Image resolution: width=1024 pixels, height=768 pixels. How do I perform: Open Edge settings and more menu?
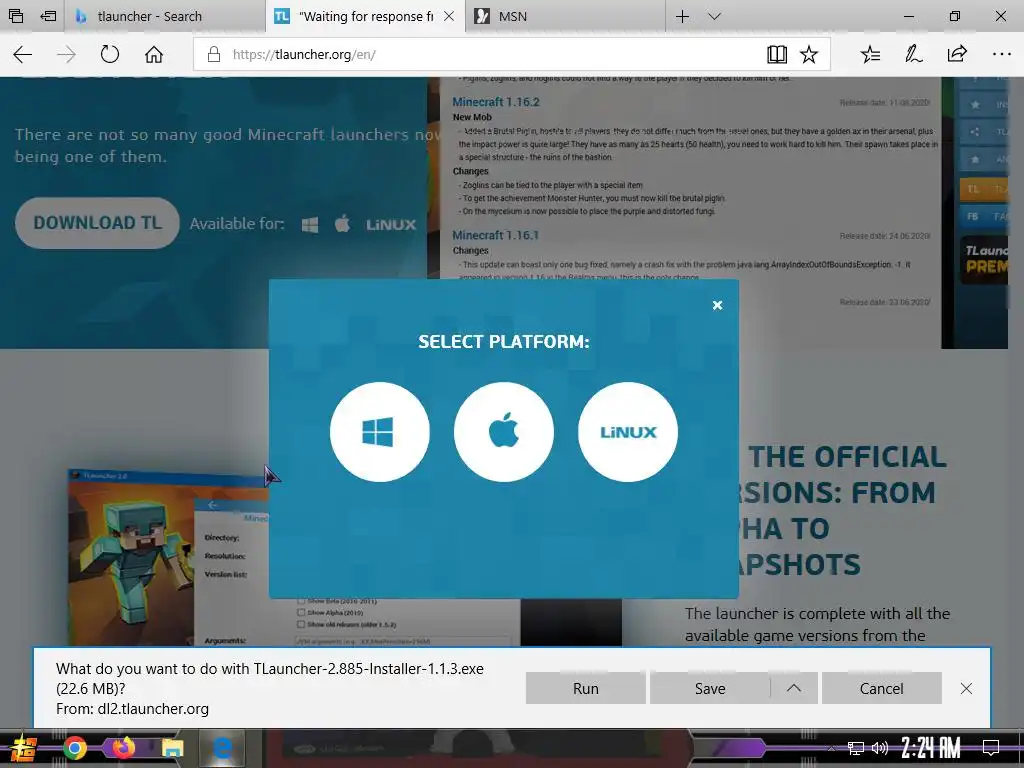[x=1001, y=54]
